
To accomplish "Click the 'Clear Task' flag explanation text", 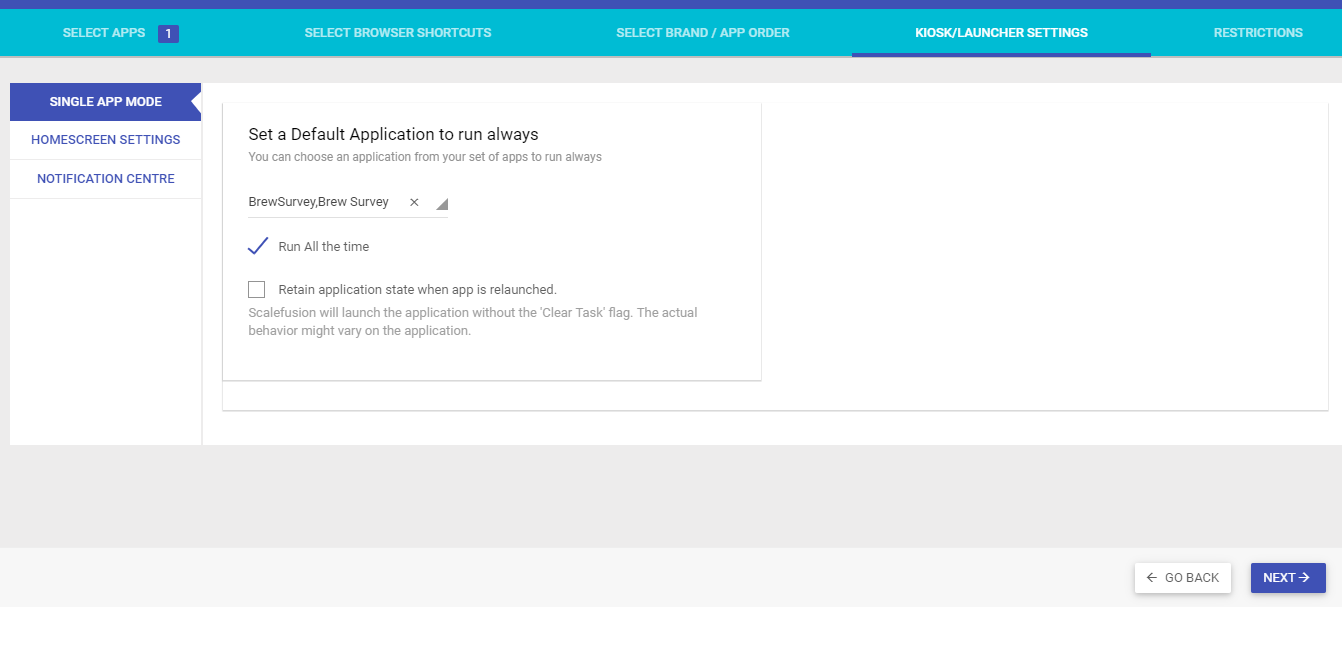I will (473, 322).
